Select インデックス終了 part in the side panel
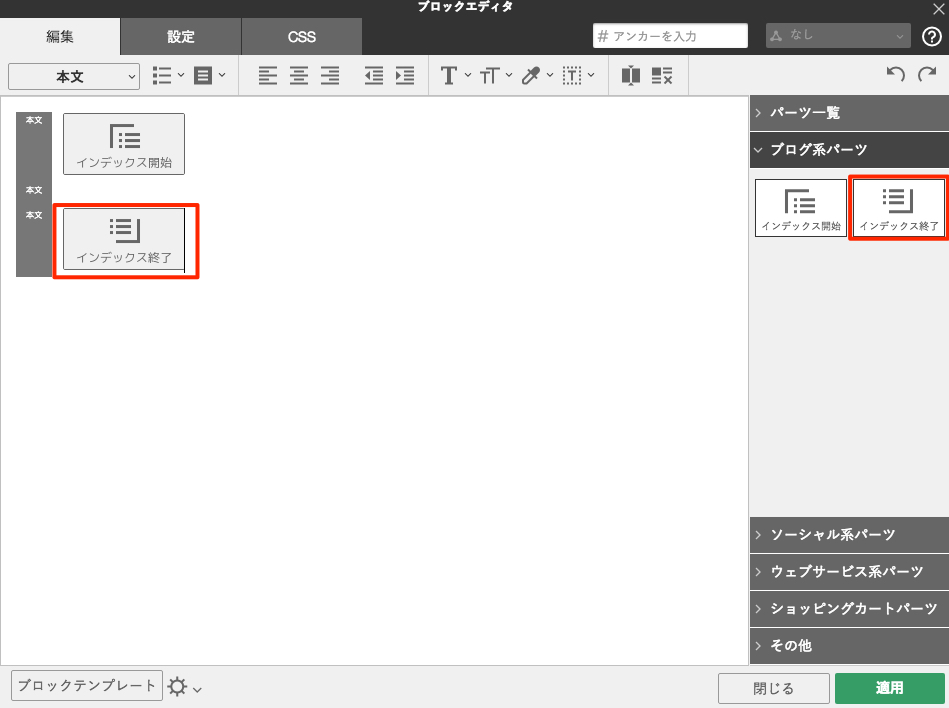Viewport: 949px width, 708px height. click(899, 208)
